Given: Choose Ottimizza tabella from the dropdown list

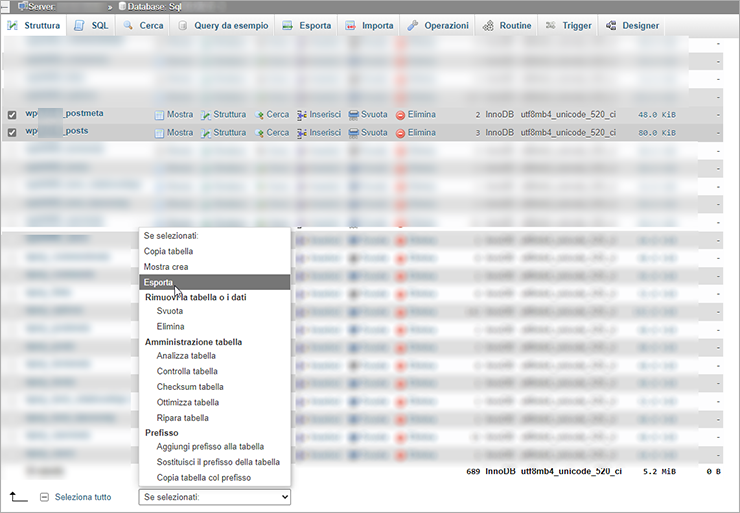Looking at the screenshot, I should (x=188, y=402).
